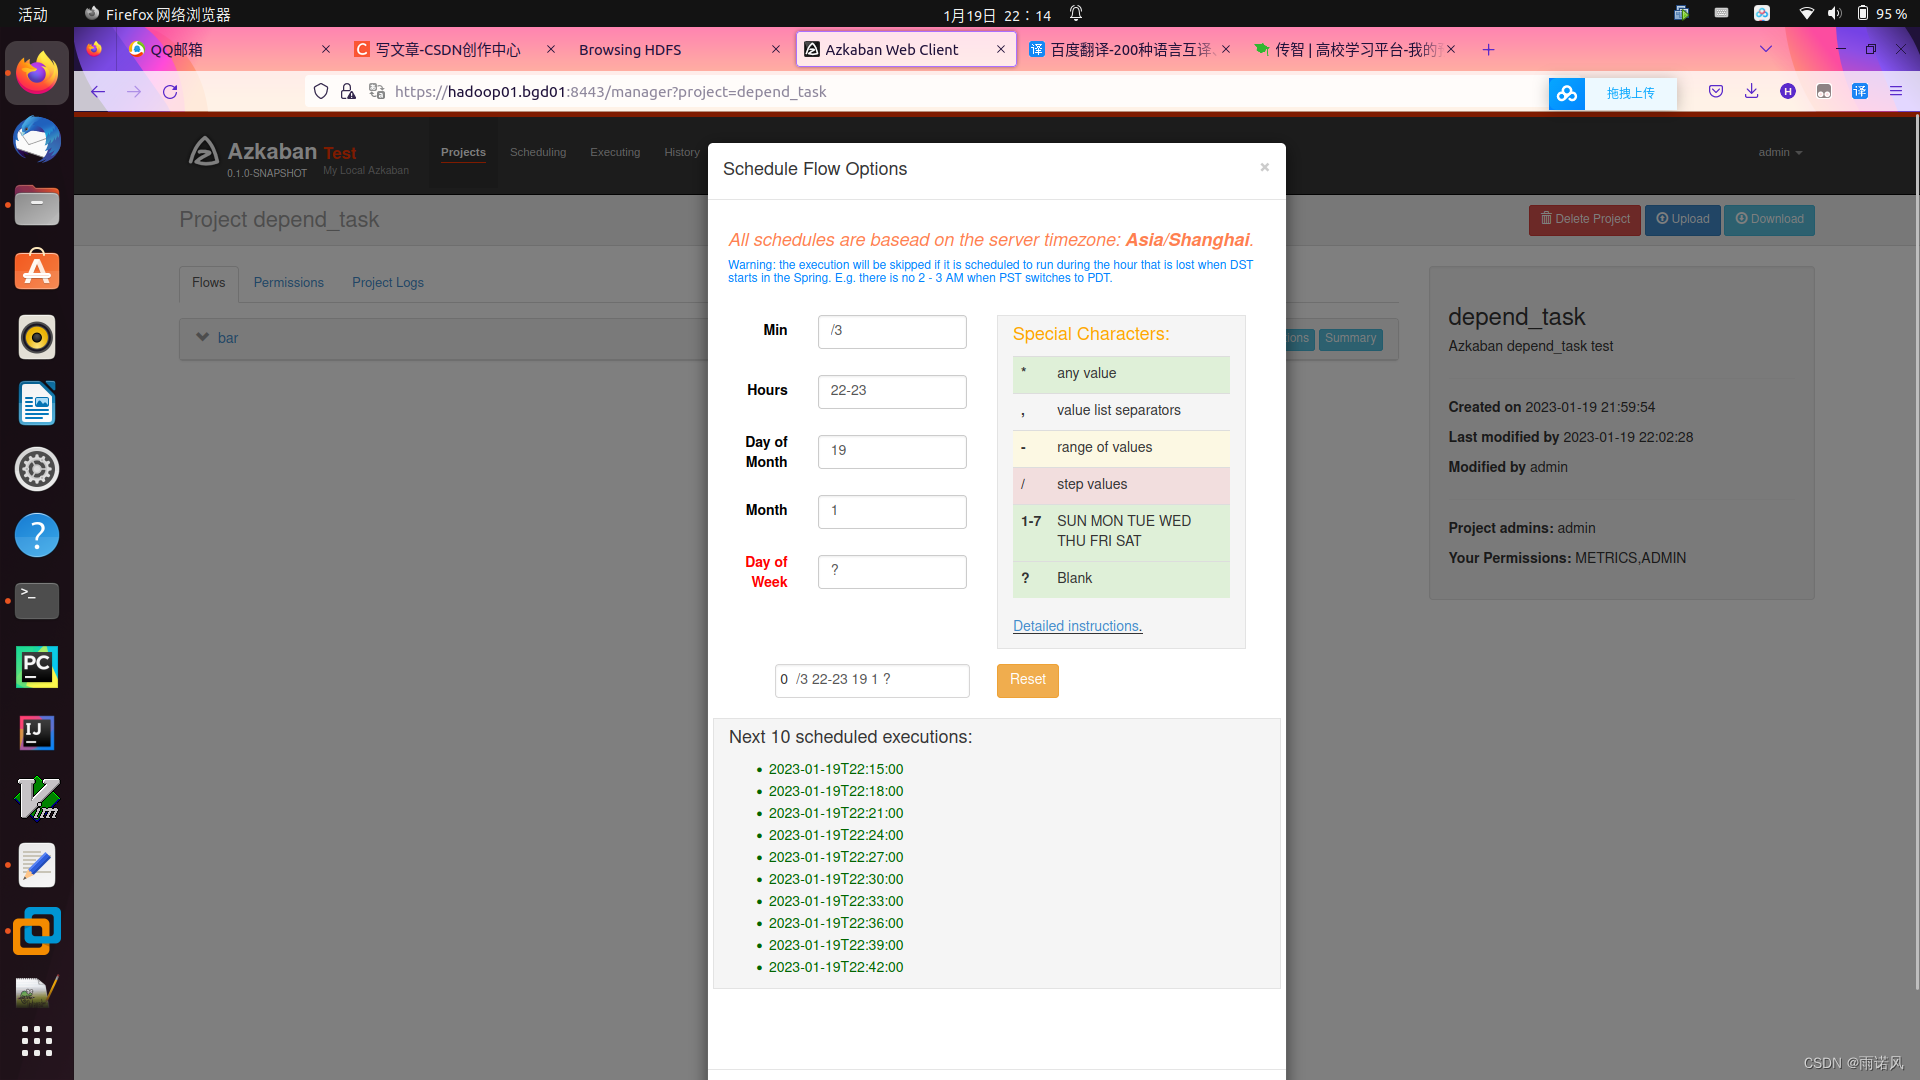Open the Ubuntu terminal dock icon

click(37, 601)
